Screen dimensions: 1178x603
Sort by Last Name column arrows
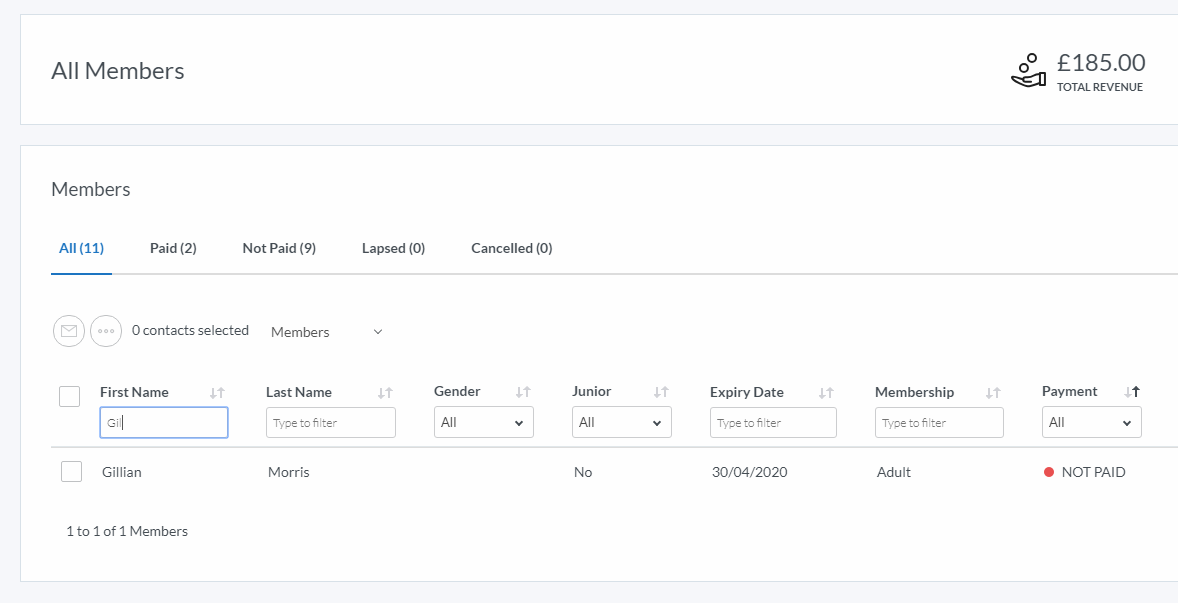385,393
